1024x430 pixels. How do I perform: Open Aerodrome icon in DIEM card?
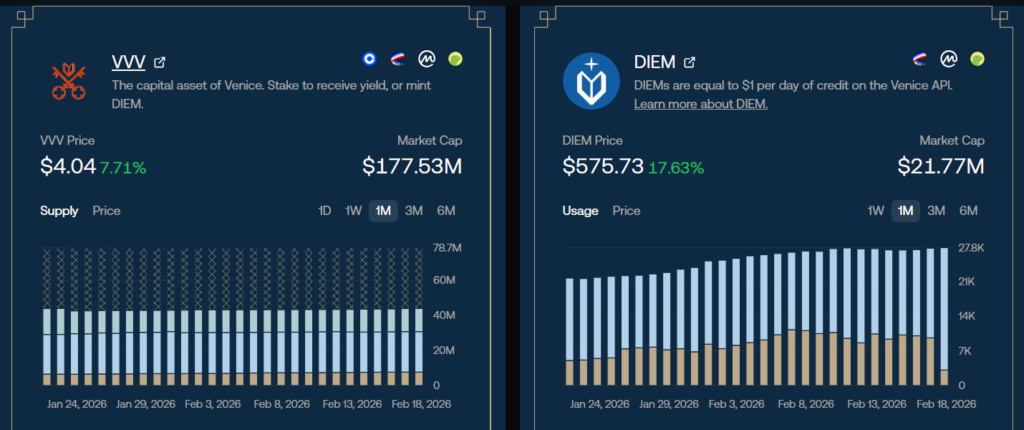pyautogui.click(x=921, y=59)
